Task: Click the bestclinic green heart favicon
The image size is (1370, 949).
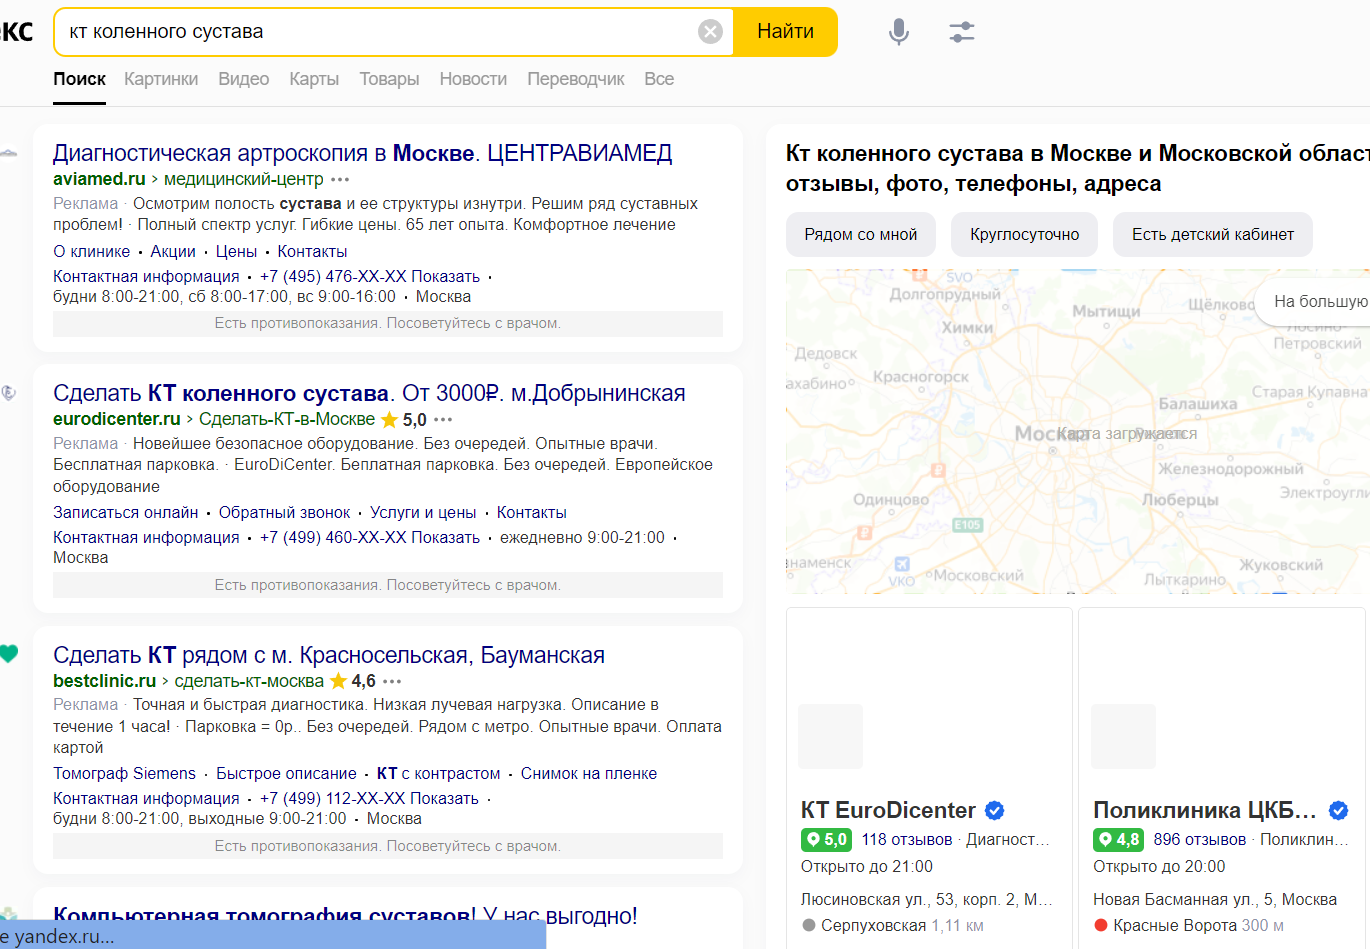Action: point(9,654)
